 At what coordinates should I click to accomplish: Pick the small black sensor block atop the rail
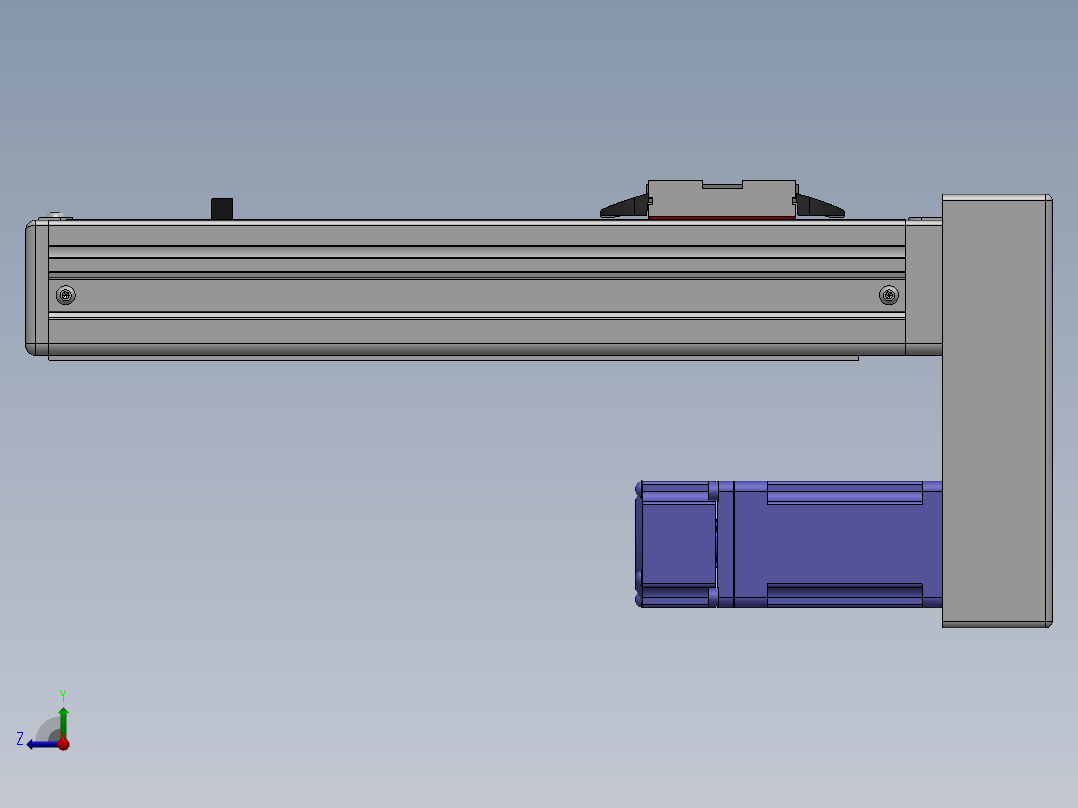tap(222, 209)
